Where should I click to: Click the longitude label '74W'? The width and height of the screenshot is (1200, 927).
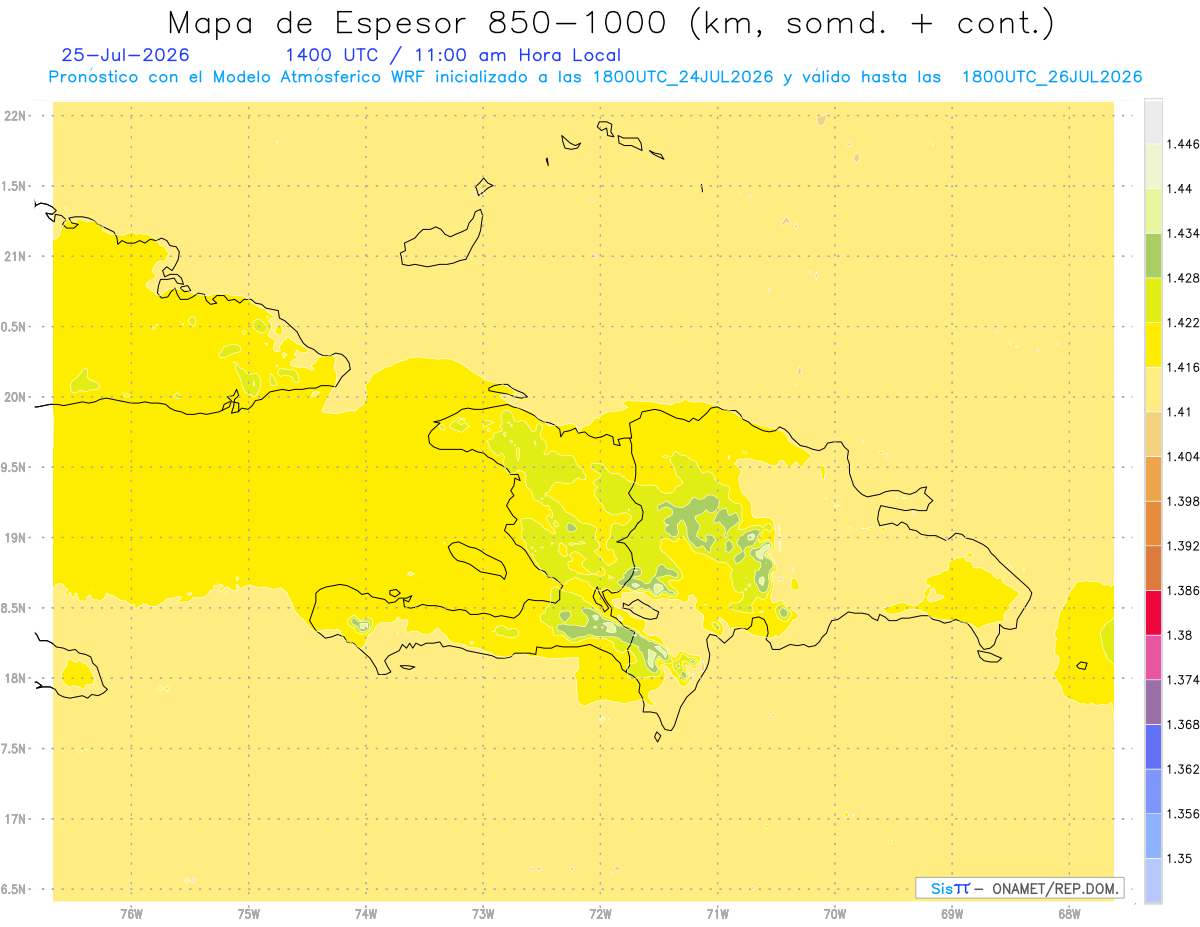pos(365,914)
